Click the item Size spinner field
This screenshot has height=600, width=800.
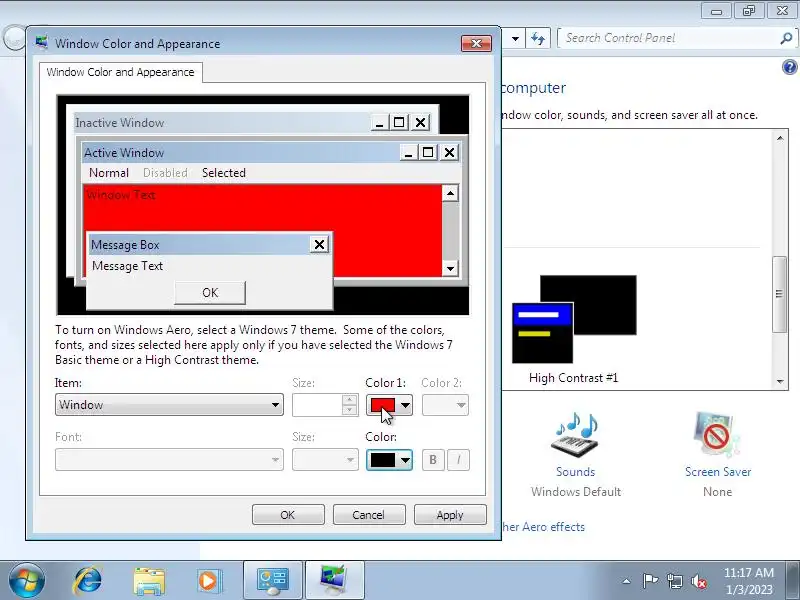coord(317,405)
